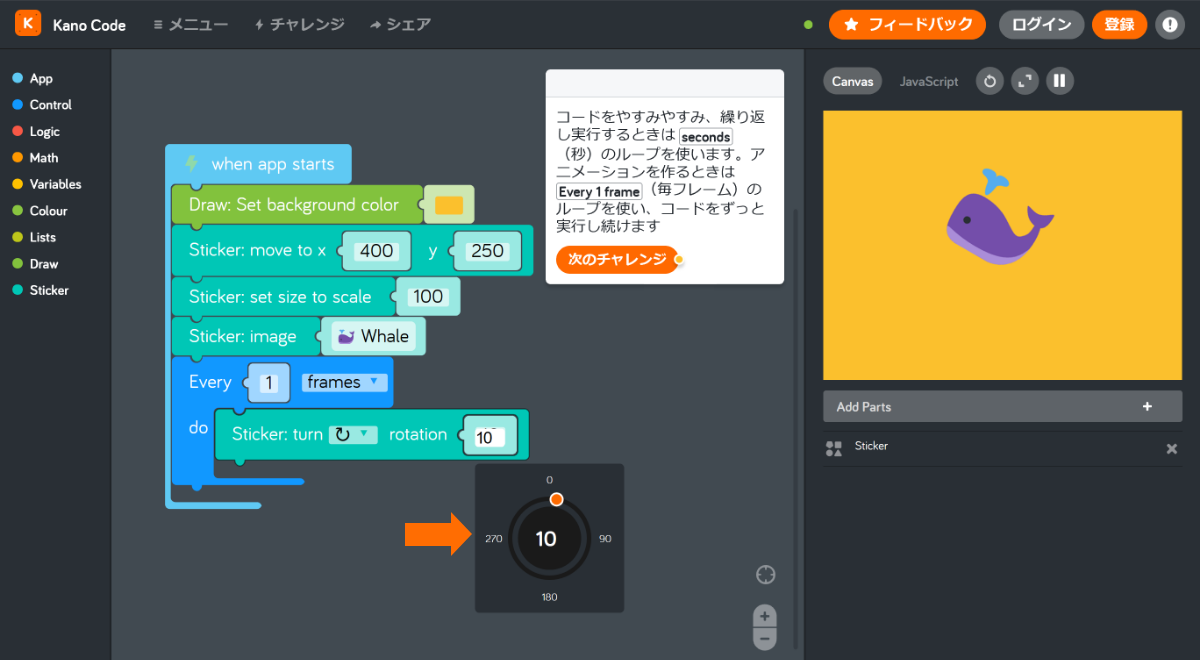This screenshot has width=1200, height=660.
Task: Click the restart app icon above the canvas
Action: point(989,81)
